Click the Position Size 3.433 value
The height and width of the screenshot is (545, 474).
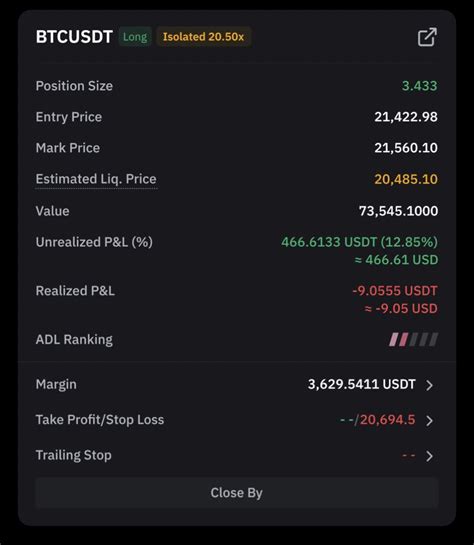[419, 86]
